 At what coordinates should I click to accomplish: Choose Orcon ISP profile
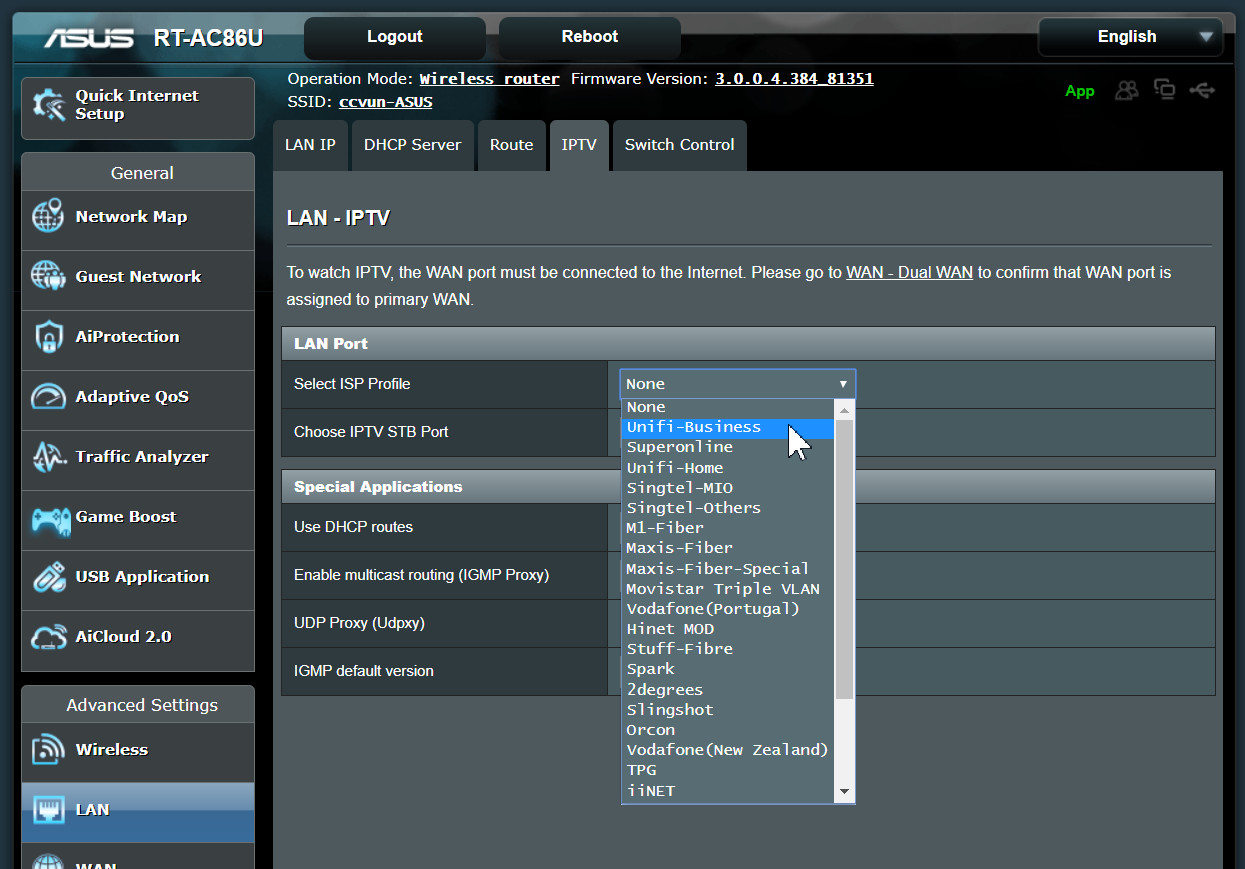(x=728, y=730)
